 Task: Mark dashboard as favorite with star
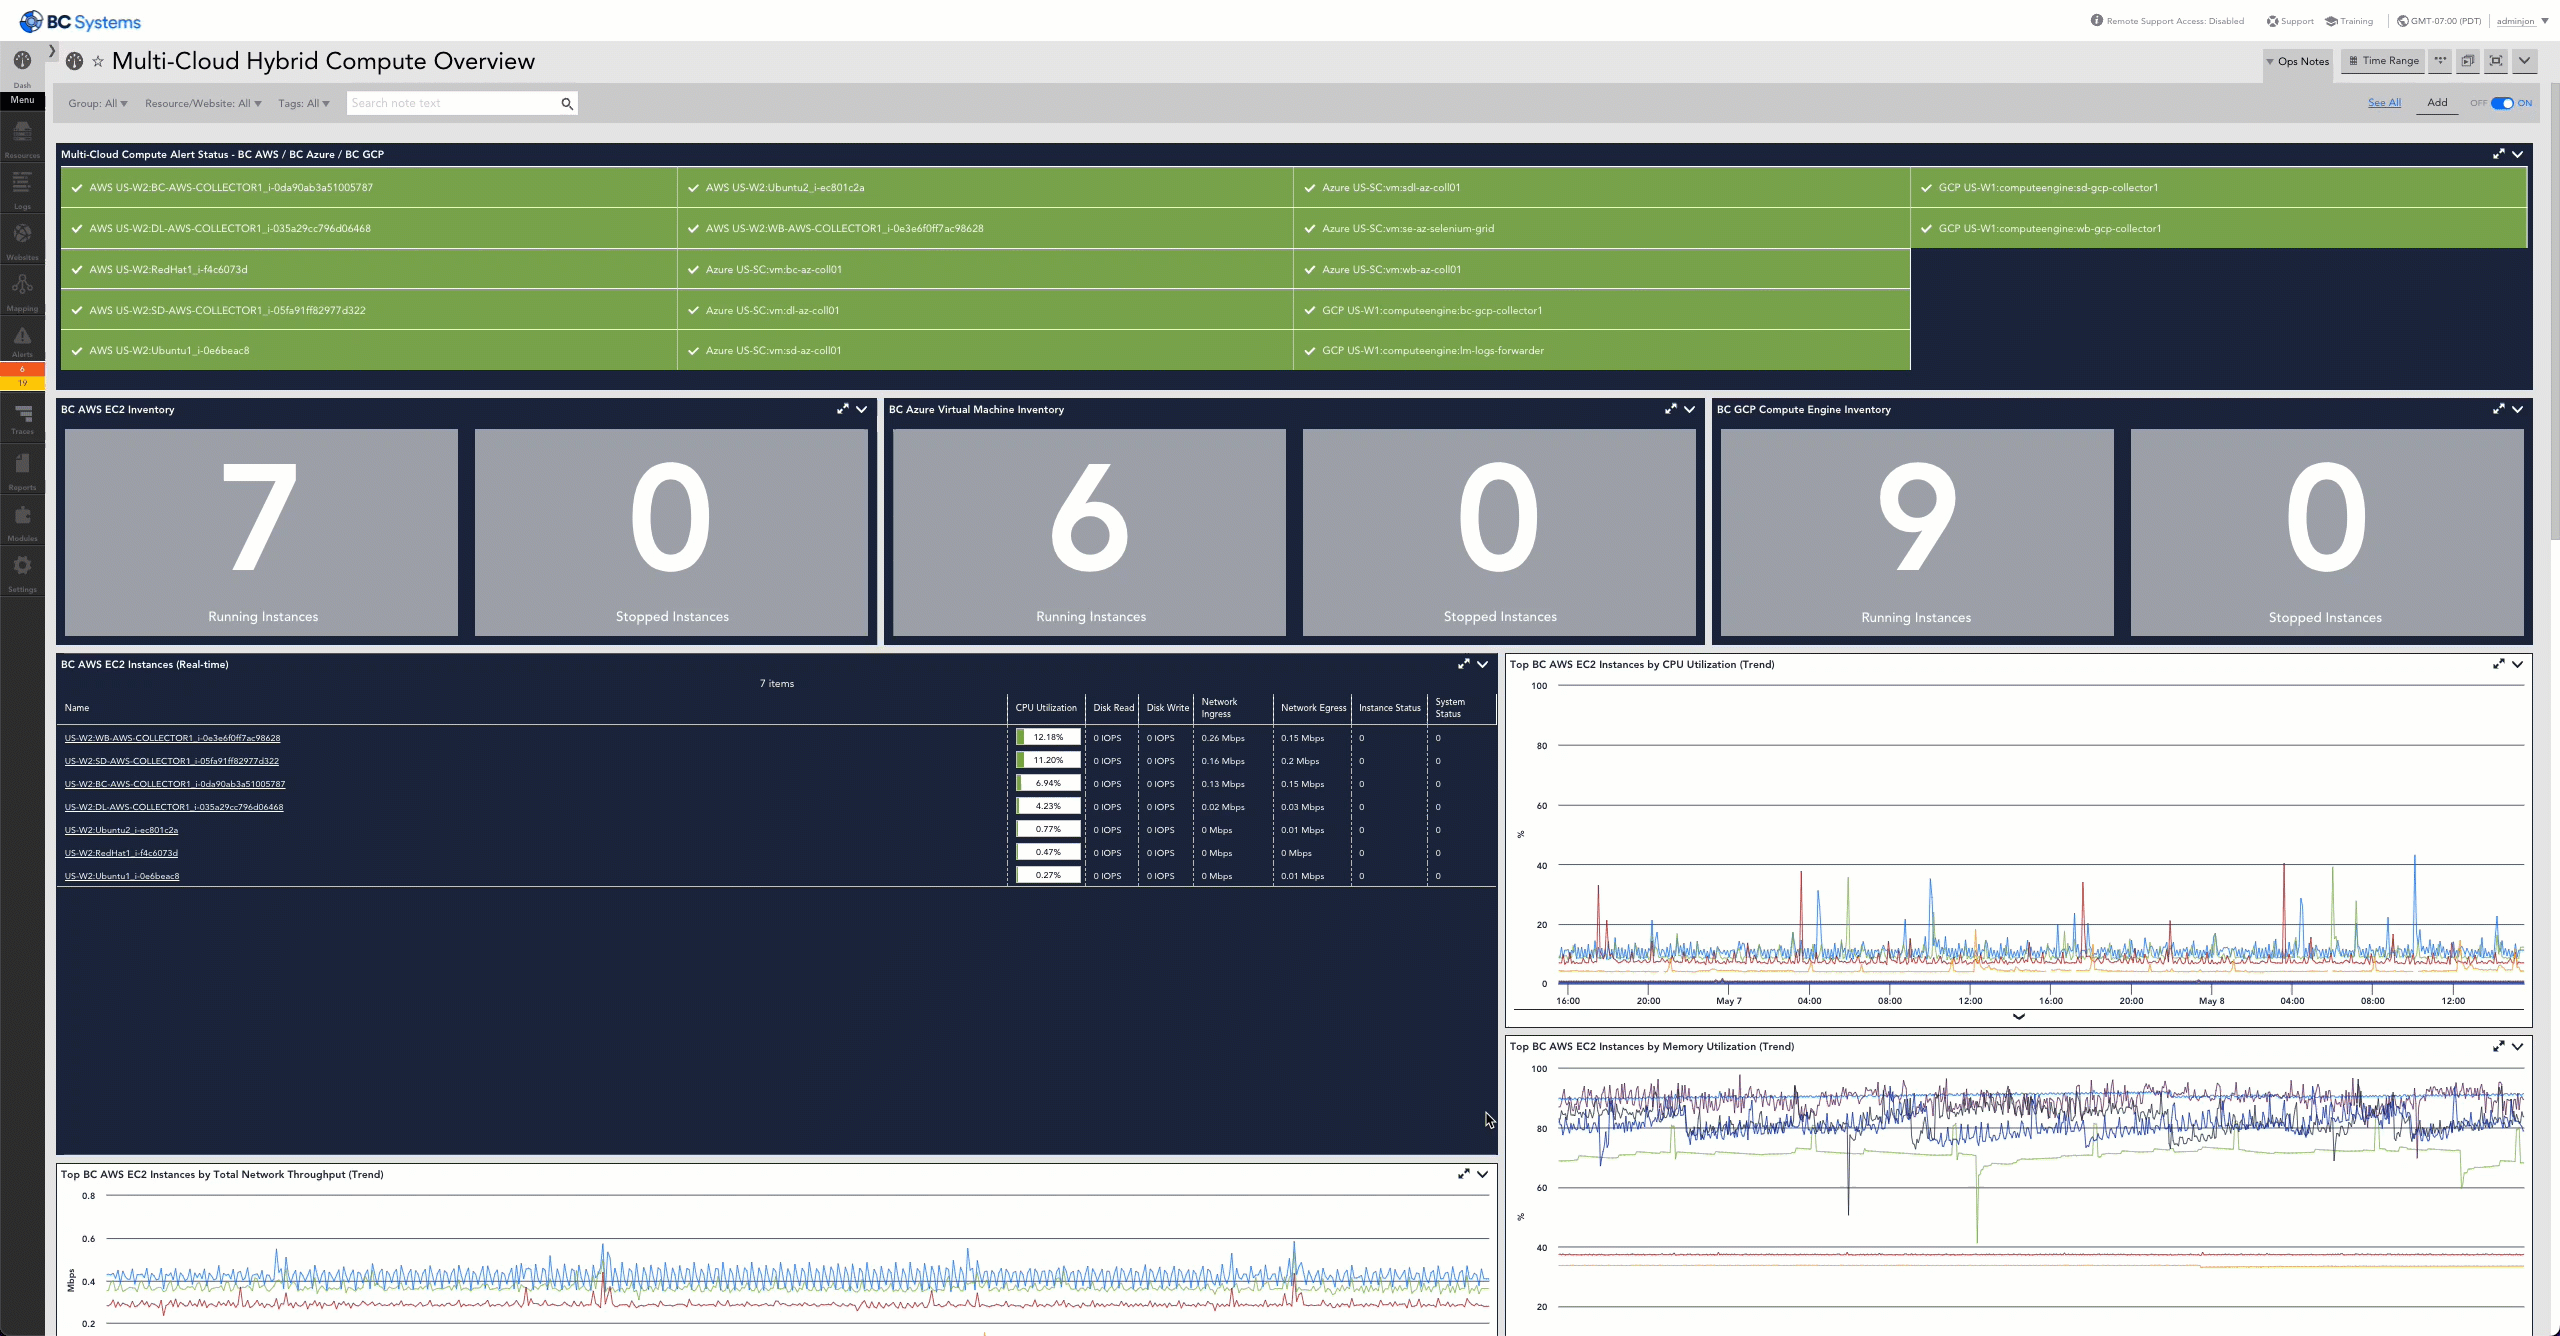[x=98, y=62]
